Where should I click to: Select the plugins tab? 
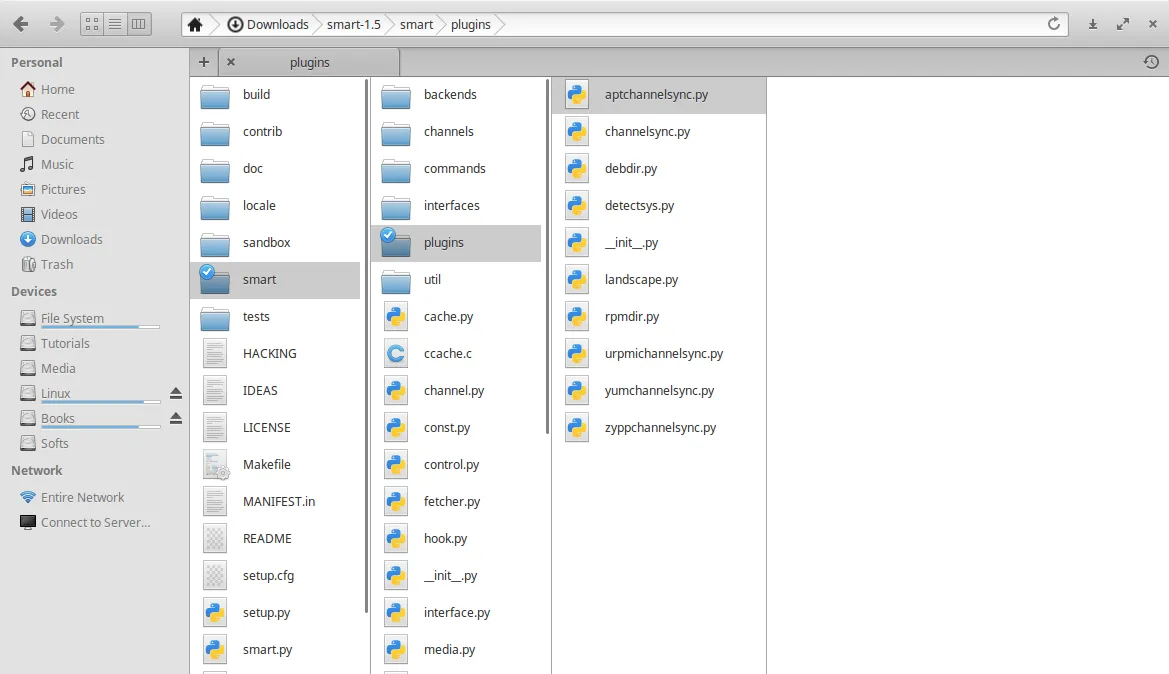pos(310,62)
